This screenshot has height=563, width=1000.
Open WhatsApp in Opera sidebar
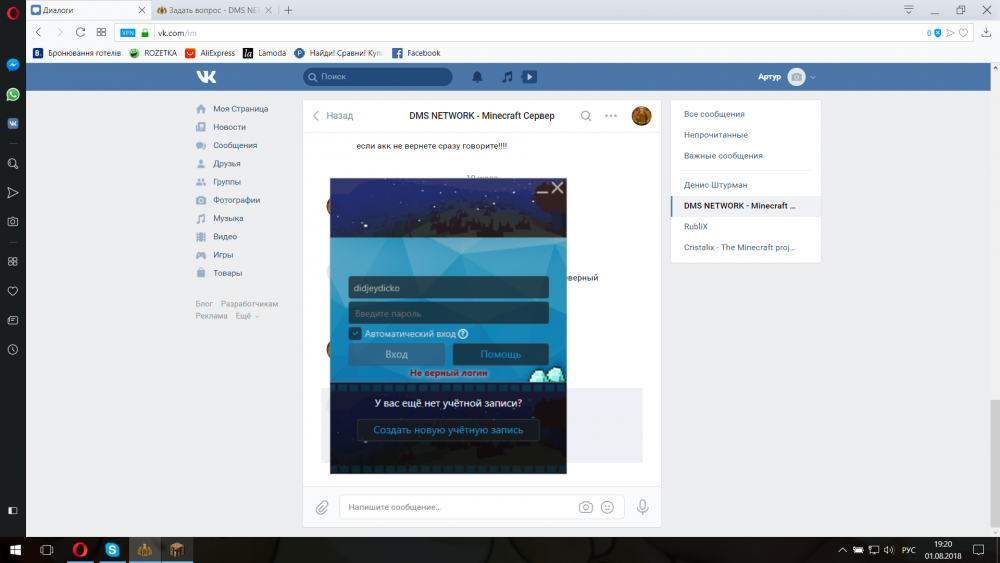(13, 94)
